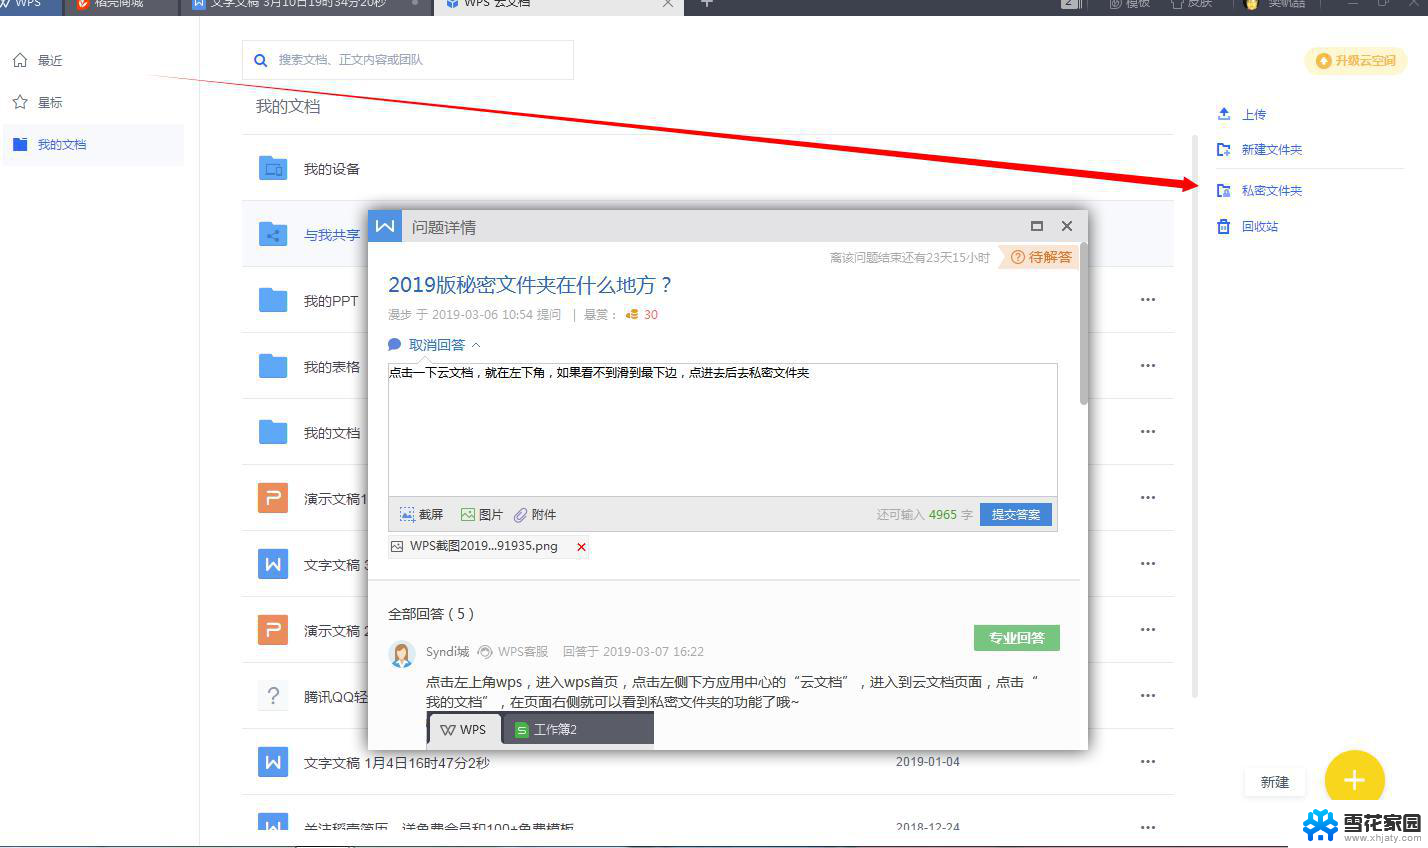Focus the 搜索文档 search field
The height and width of the screenshot is (848, 1428).
[408, 60]
